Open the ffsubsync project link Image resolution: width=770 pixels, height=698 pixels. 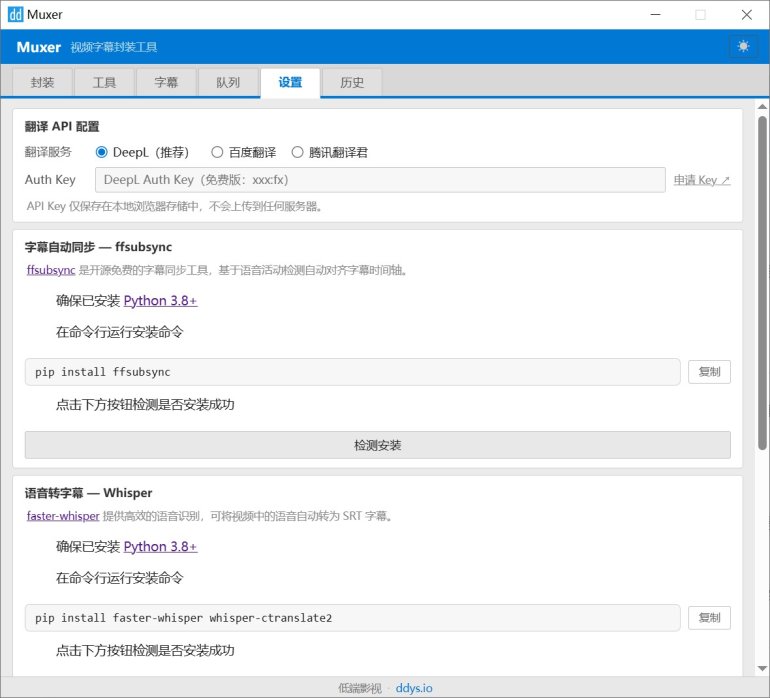pos(51,270)
